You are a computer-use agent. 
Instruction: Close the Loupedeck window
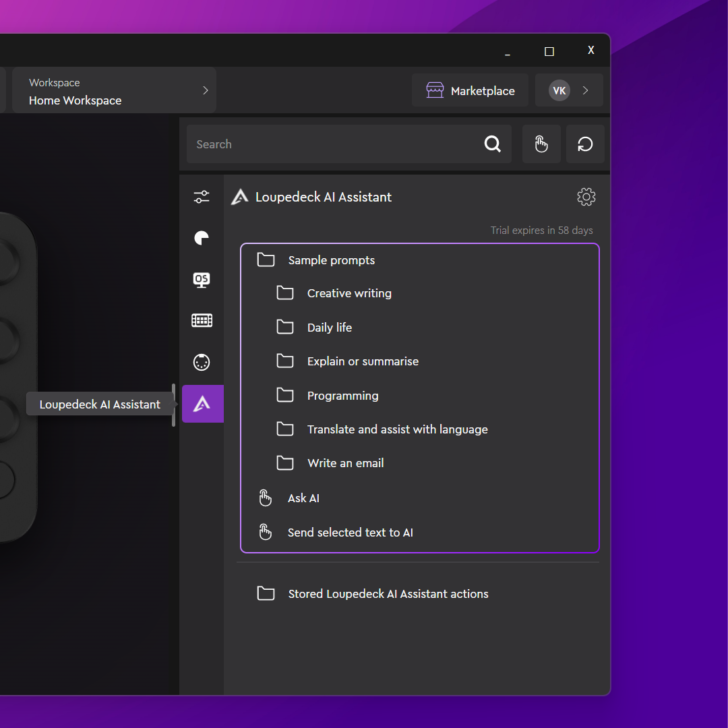pyautogui.click(x=591, y=50)
